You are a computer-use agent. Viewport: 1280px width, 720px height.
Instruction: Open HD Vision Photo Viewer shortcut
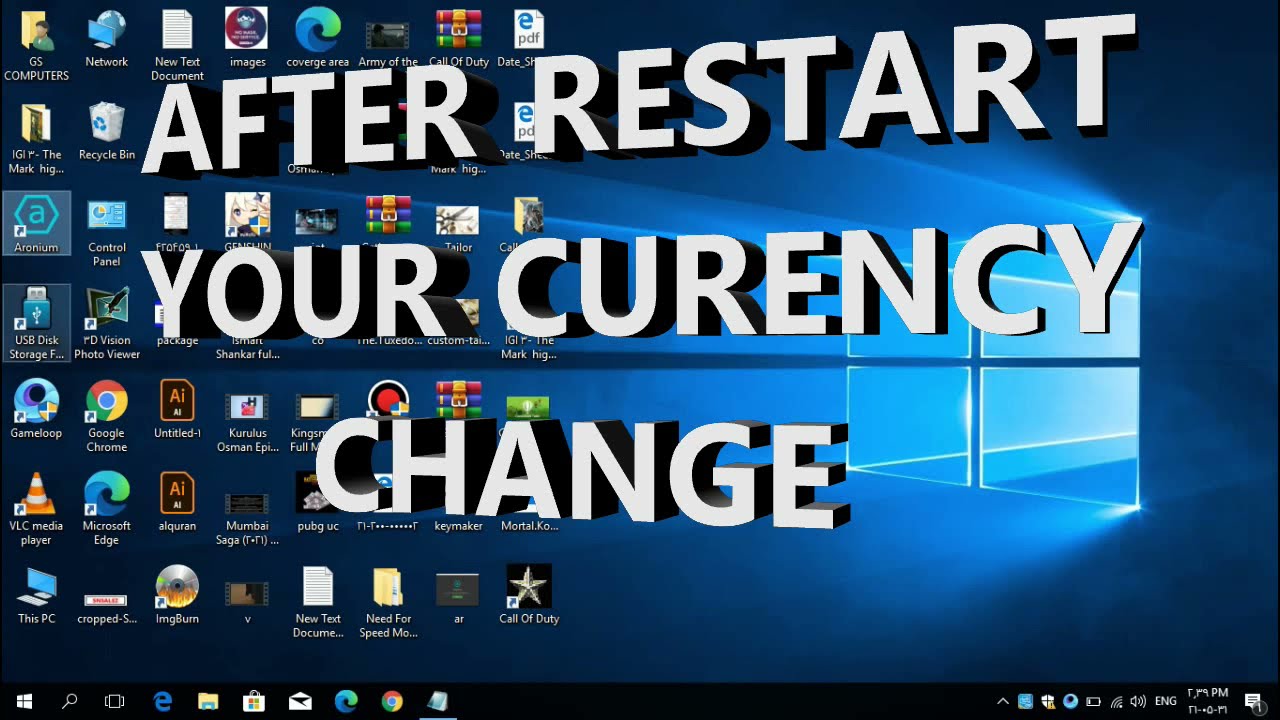[106, 324]
